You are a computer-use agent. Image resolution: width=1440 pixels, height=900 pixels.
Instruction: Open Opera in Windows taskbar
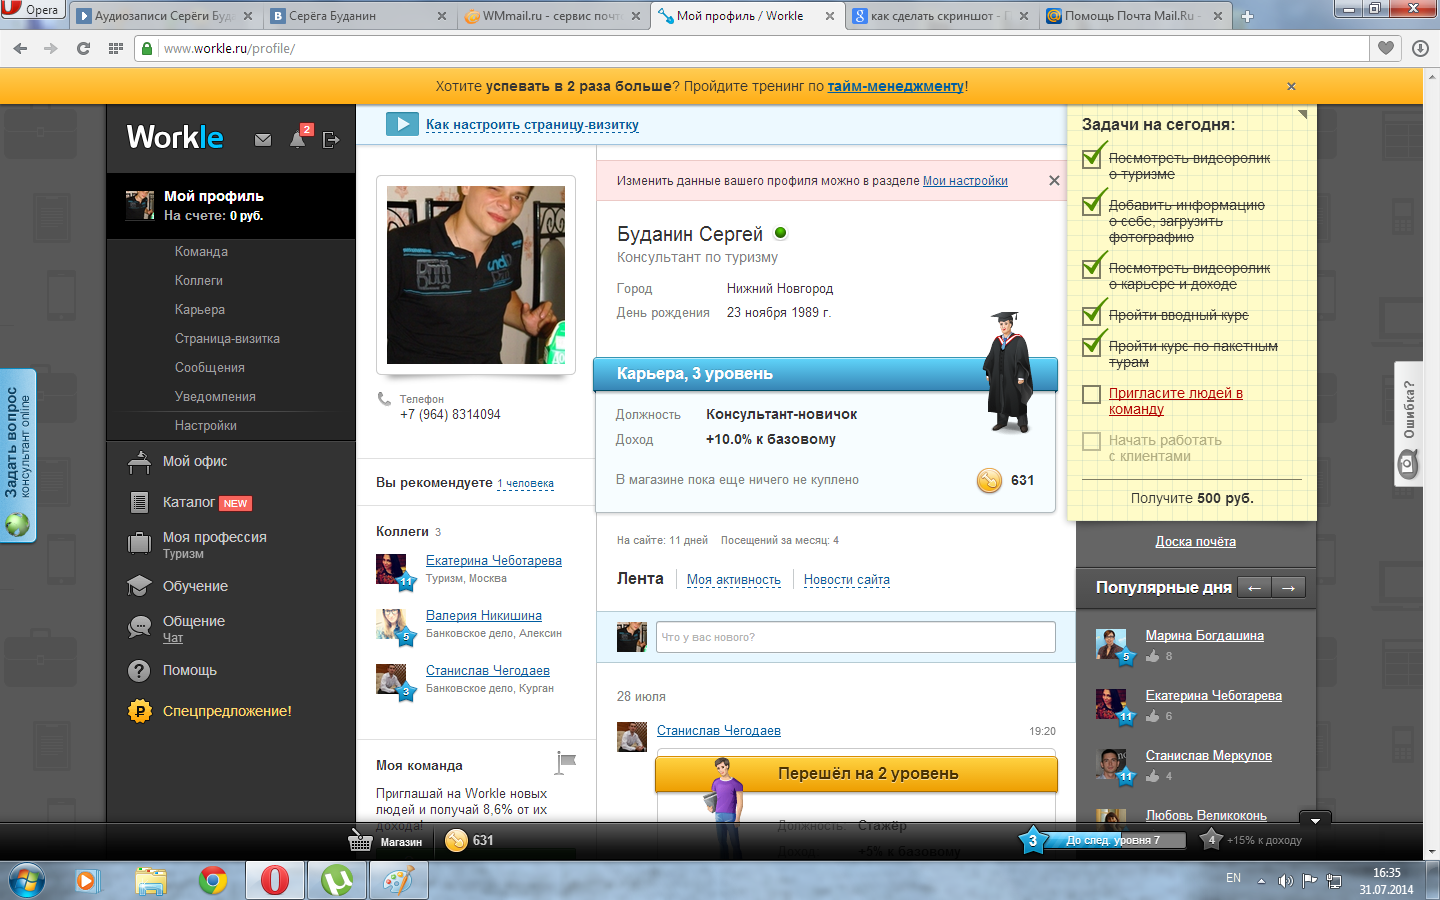pyautogui.click(x=274, y=881)
